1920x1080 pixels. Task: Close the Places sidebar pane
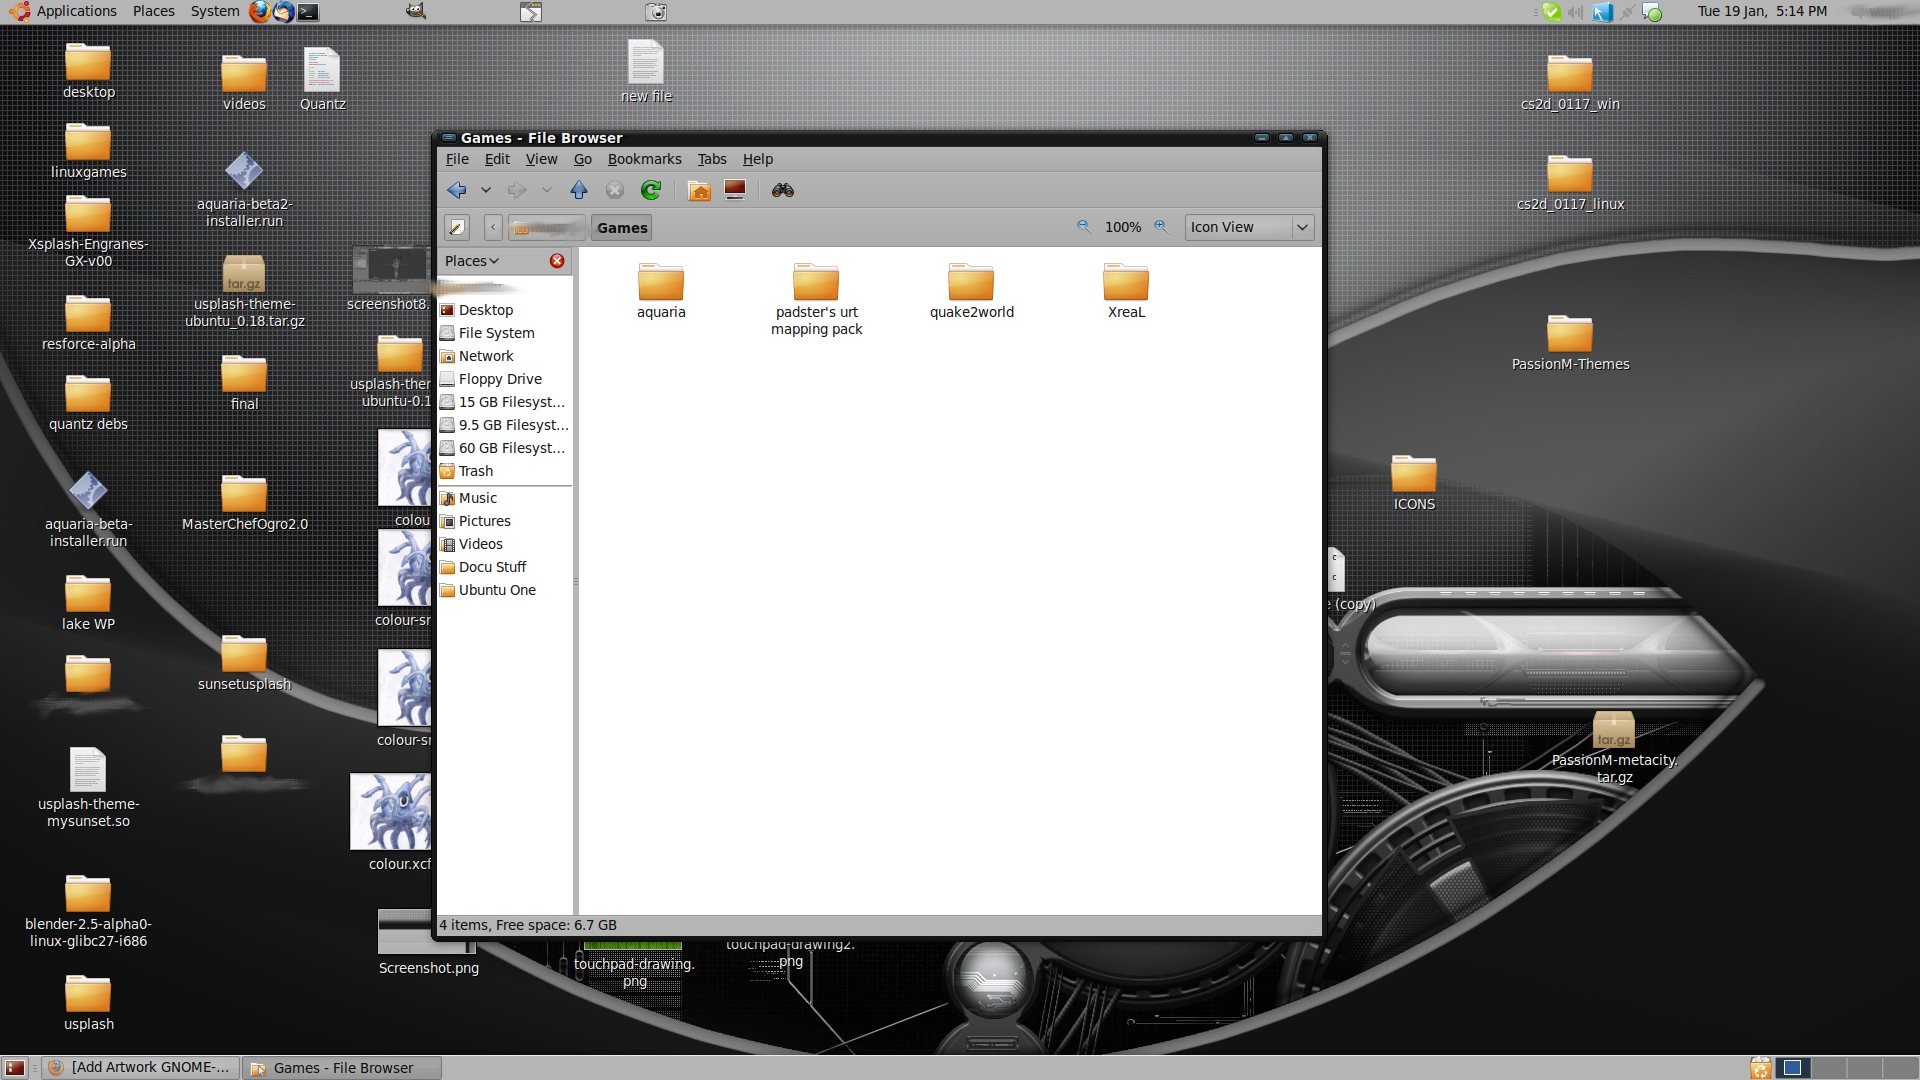(557, 261)
